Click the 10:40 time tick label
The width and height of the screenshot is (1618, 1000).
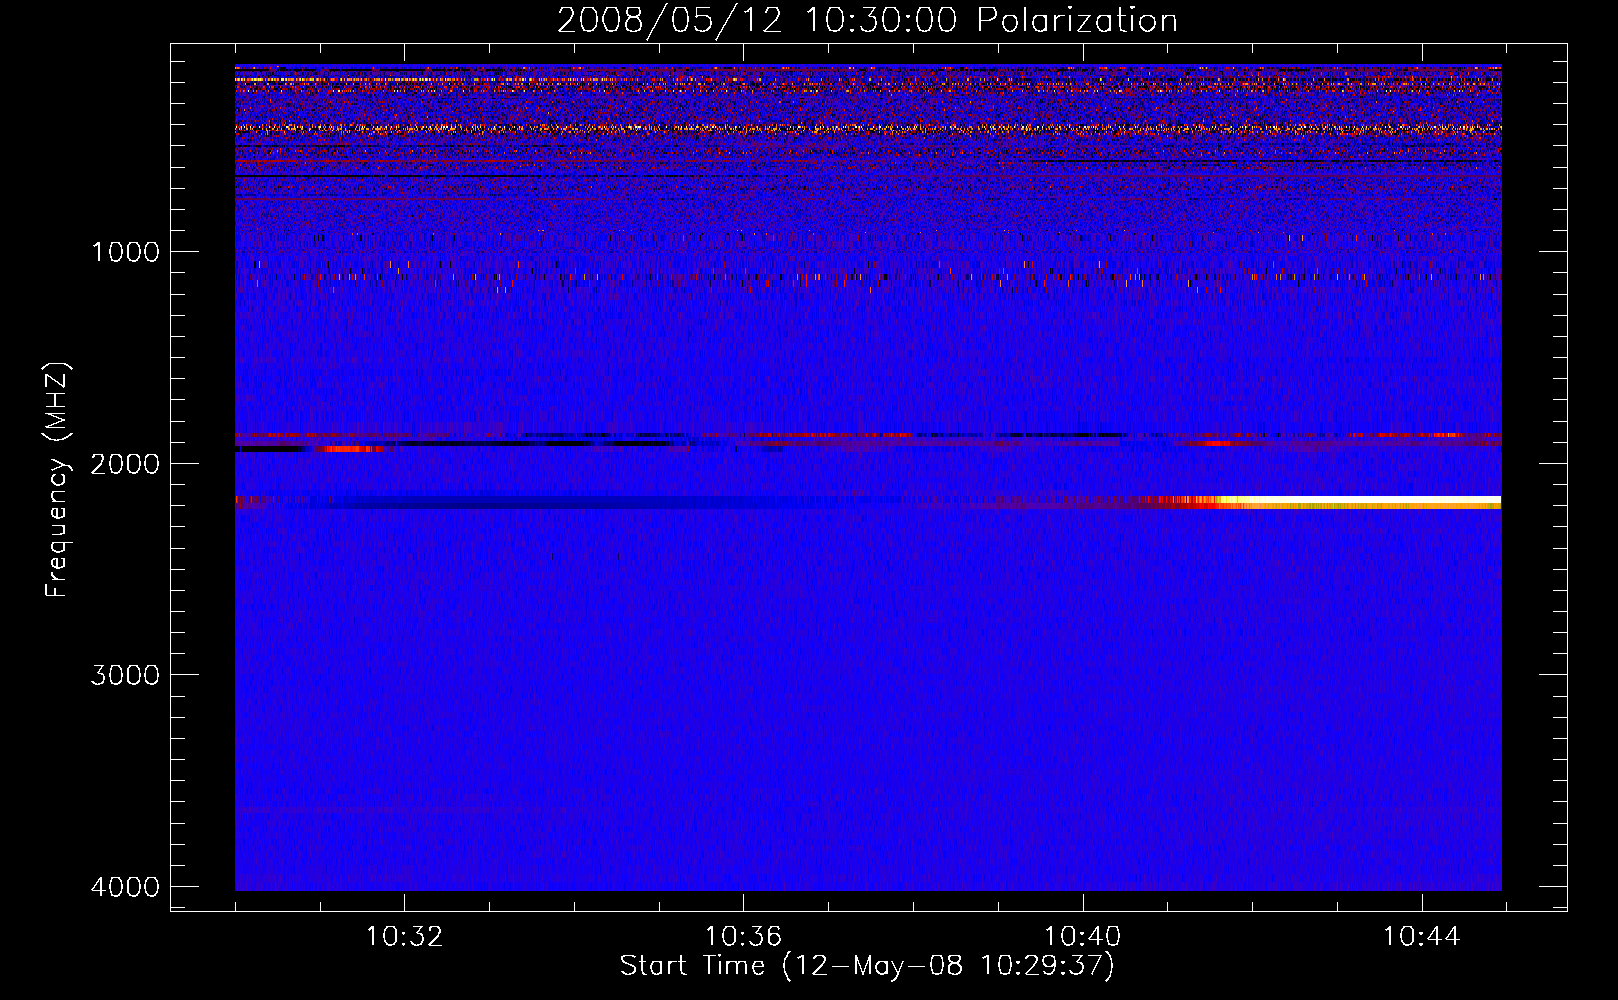tap(1082, 937)
